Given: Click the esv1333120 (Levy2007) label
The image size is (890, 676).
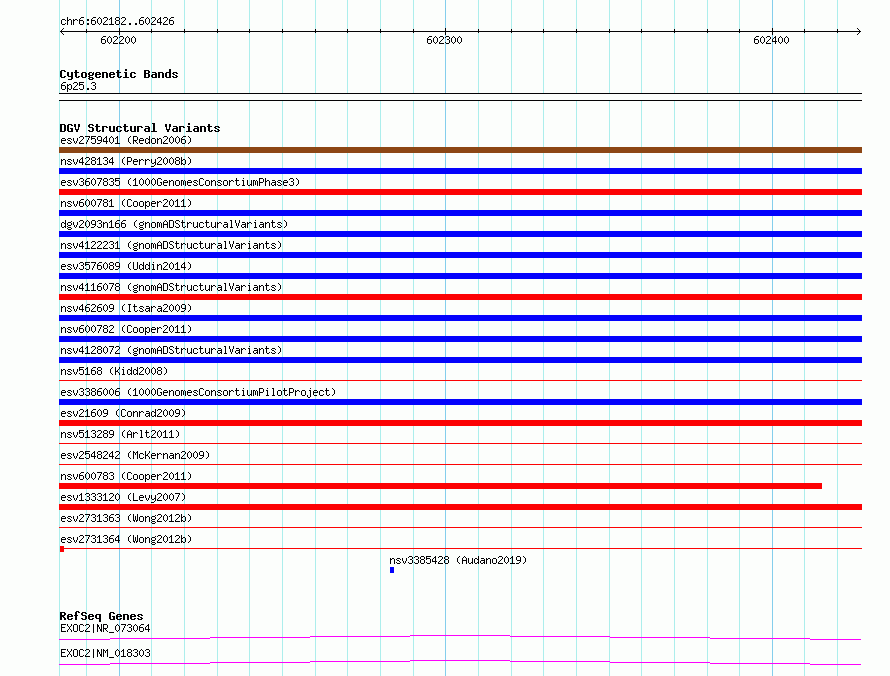Looking at the screenshot, I should click(x=123, y=497).
